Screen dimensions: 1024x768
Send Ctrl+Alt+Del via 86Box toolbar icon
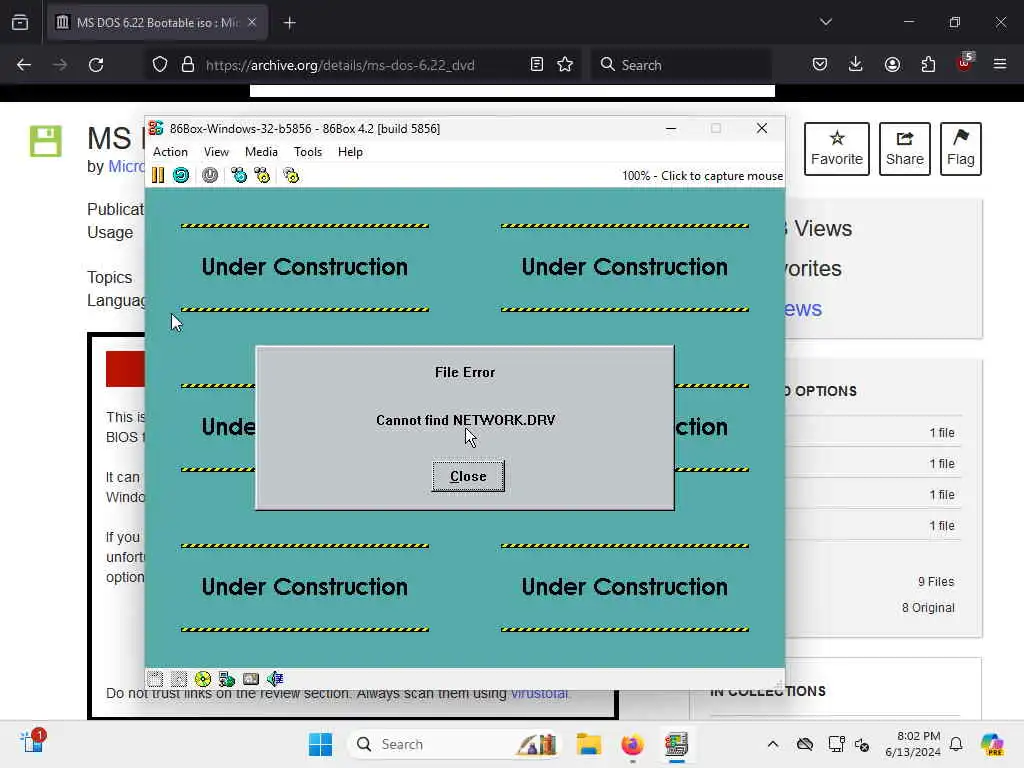pyautogui.click(x=238, y=175)
